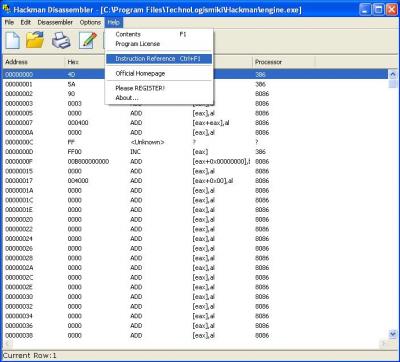400x362 pixels.
Task: Select the row at address 00000001
Action: coord(196,84)
